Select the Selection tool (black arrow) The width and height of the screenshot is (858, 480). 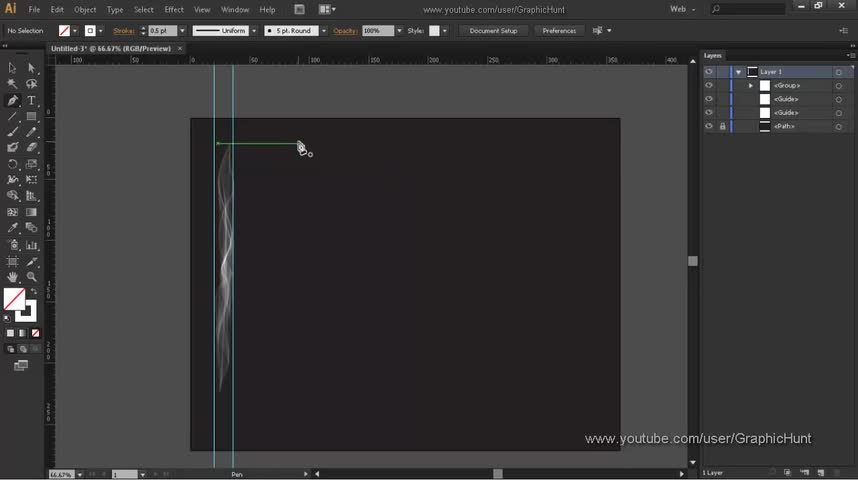[x=12, y=68]
